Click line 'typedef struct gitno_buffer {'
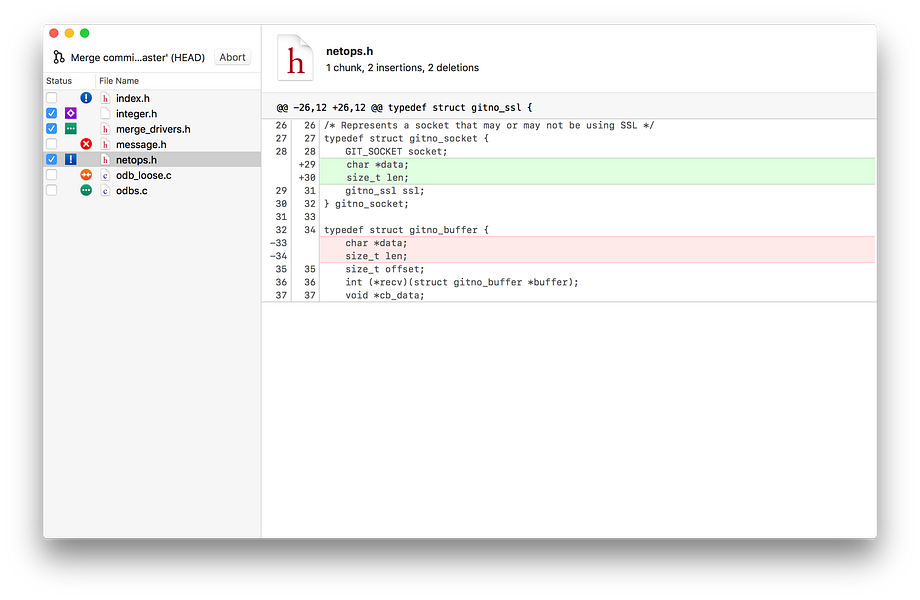This screenshot has width=920, height=600. tap(406, 230)
